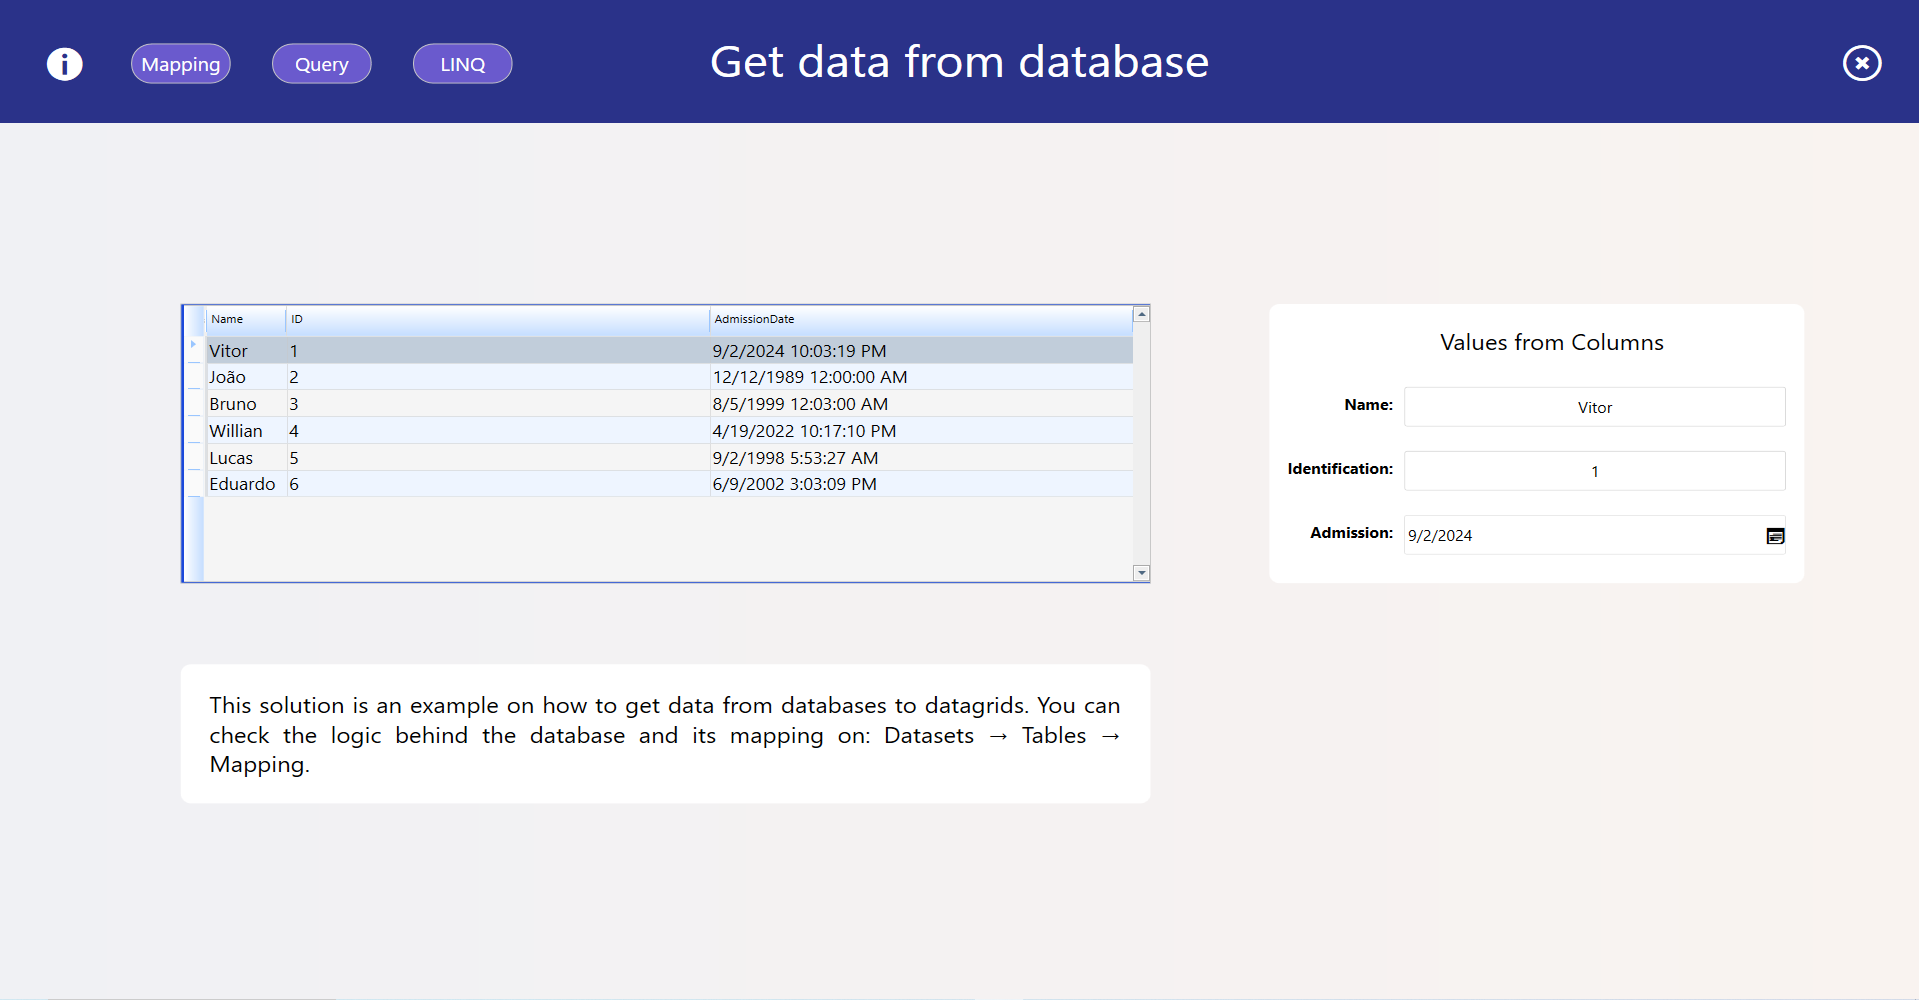Click the Name text field showing Vitor

(1593, 408)
